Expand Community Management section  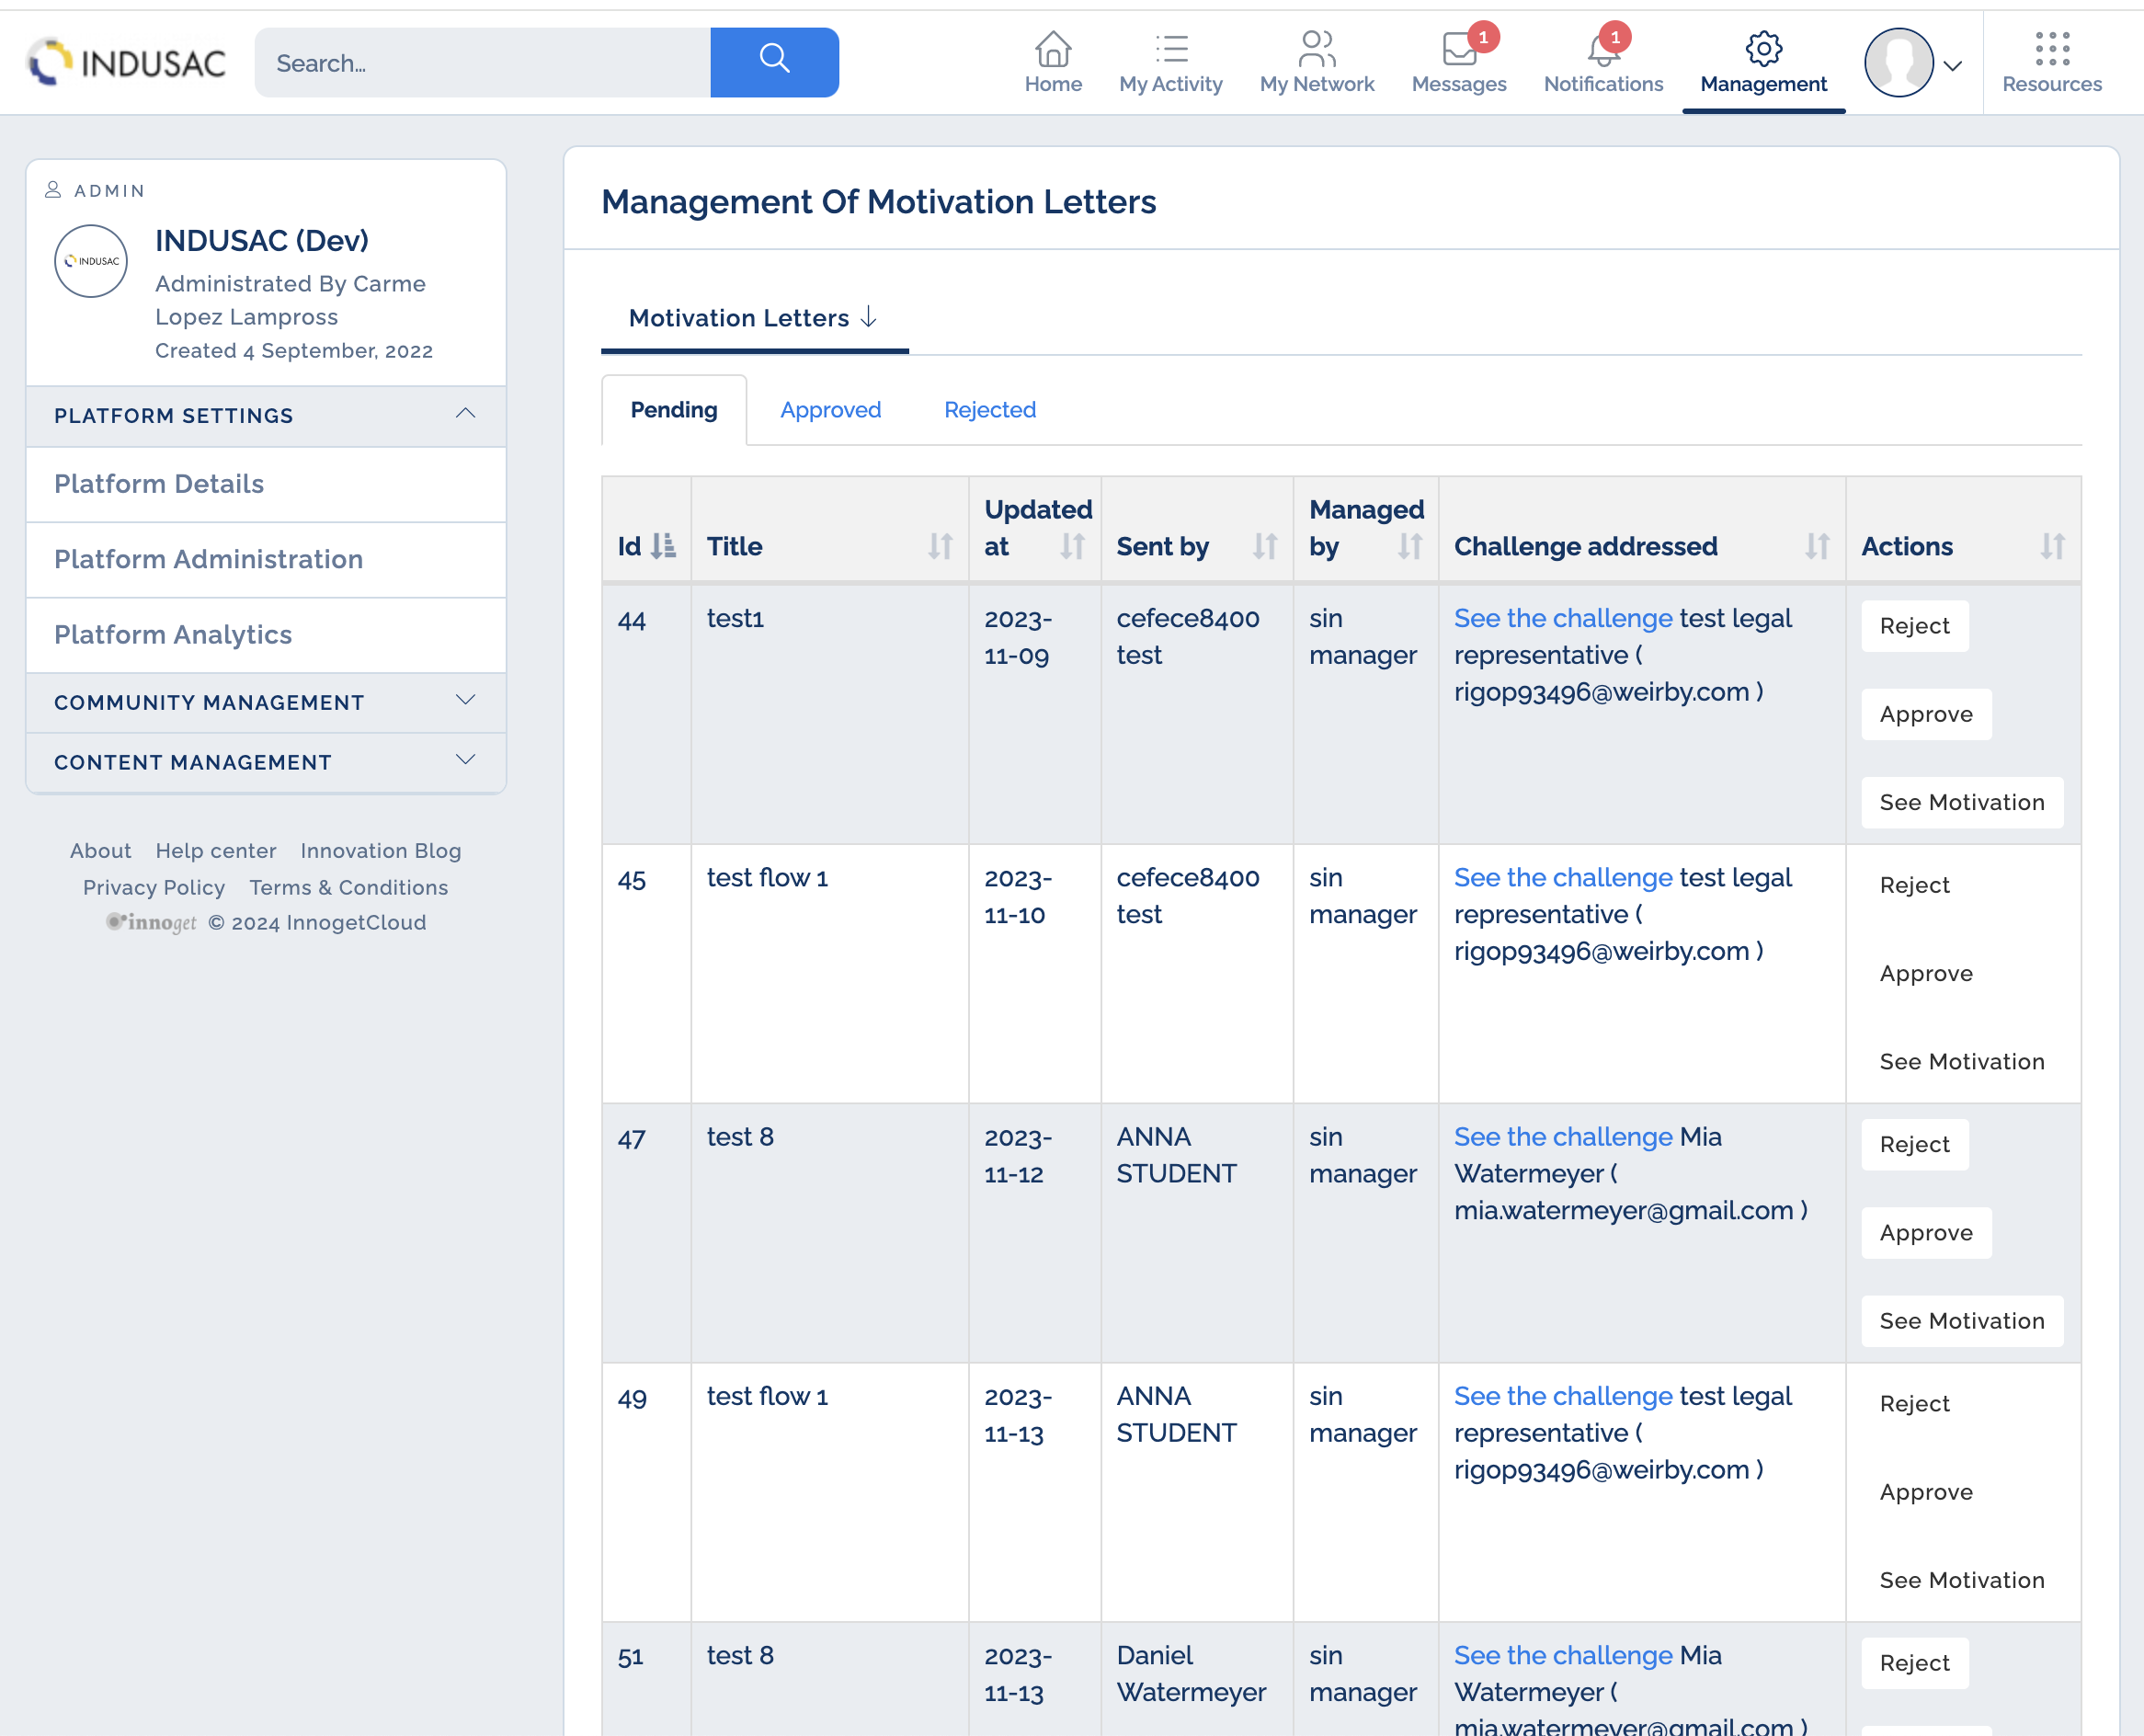(465, 701)
